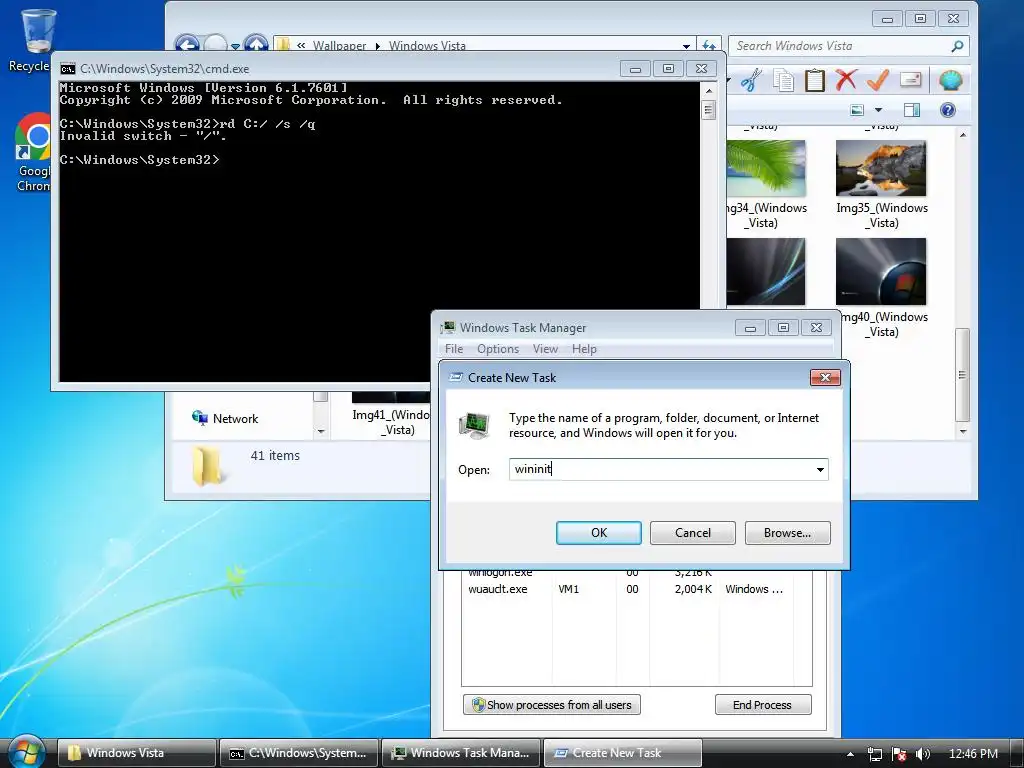
Task: Click the change view picture icon in Explorer
Action: pos(857,110)
